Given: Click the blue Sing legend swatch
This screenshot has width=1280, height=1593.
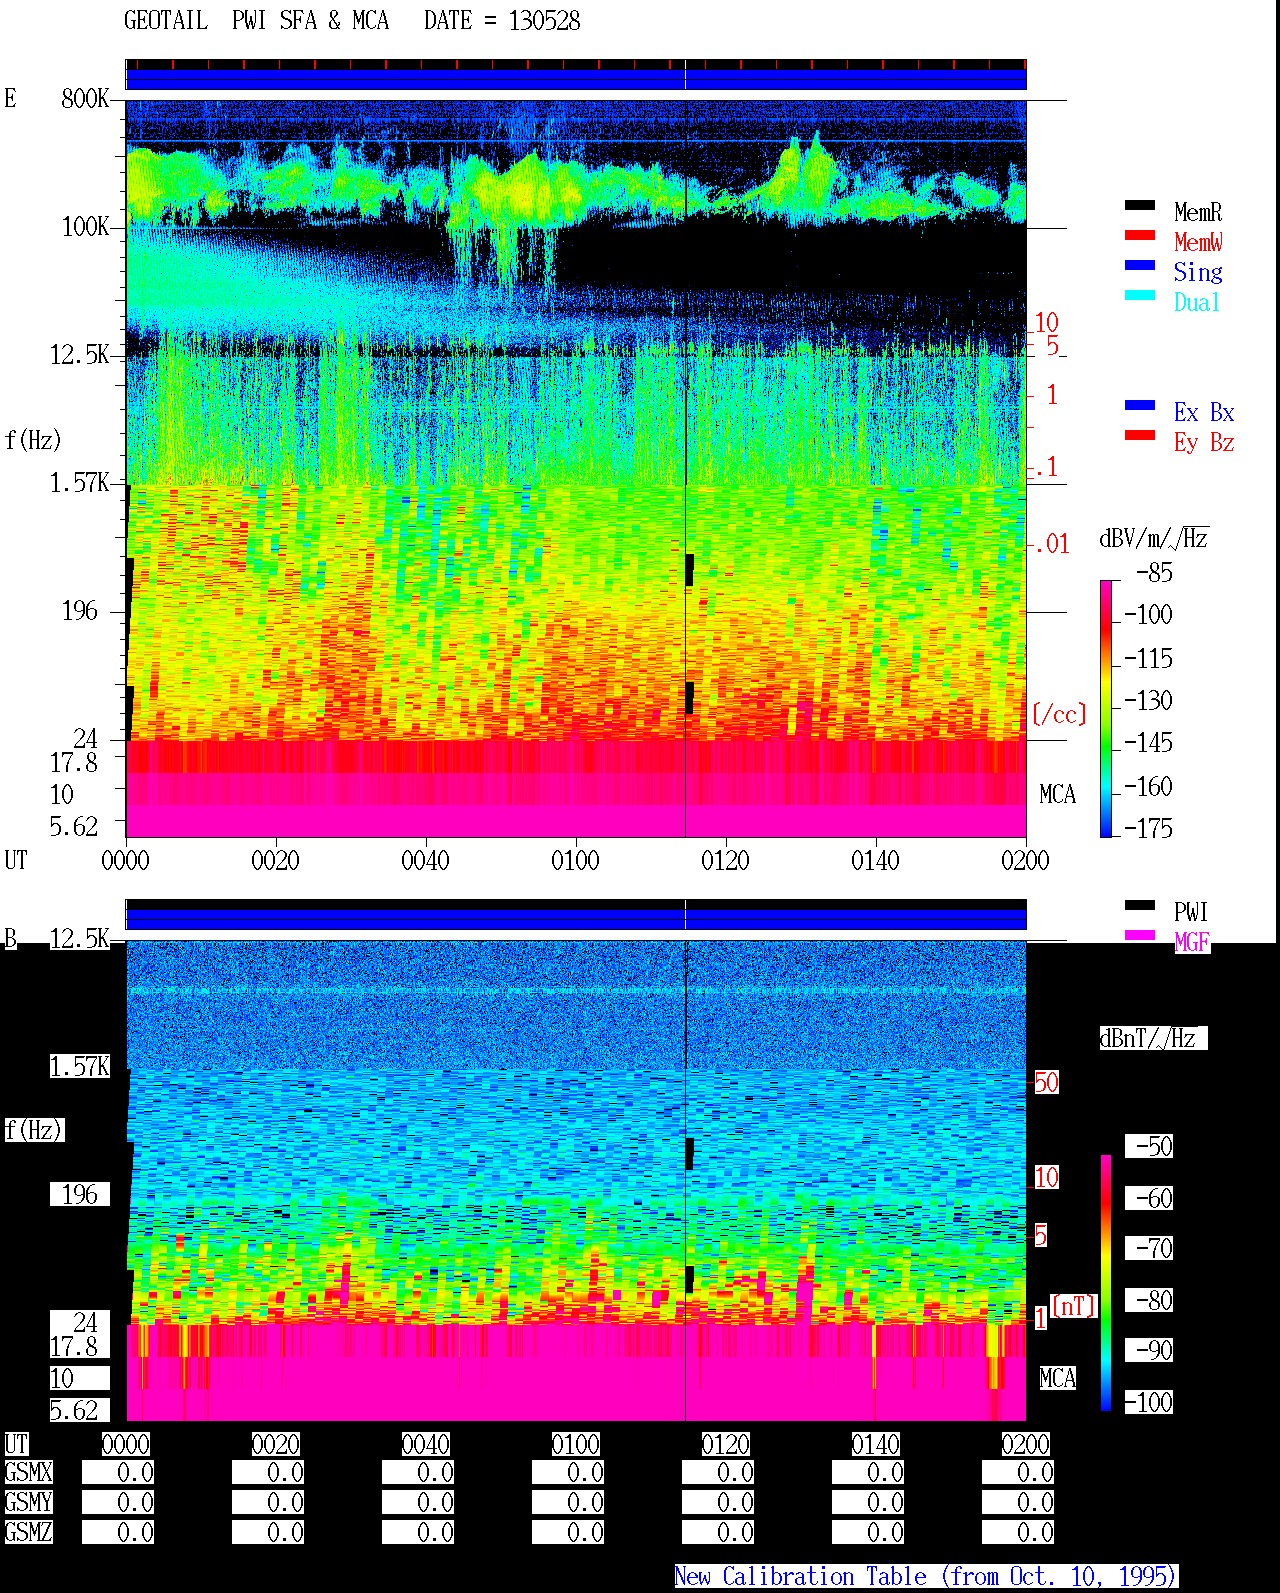Looking at the screenshot, I should [1140, 265].
